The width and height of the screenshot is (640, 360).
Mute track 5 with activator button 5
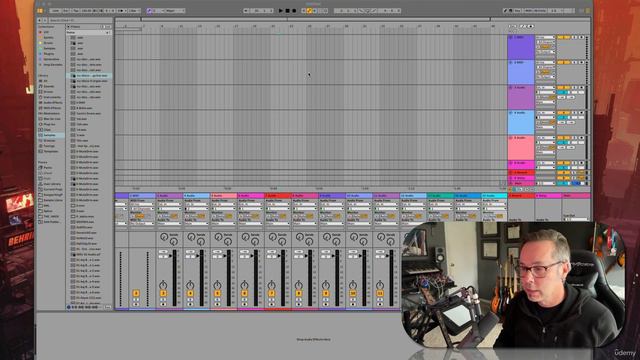pyautogui.click(x=218, y=293)
